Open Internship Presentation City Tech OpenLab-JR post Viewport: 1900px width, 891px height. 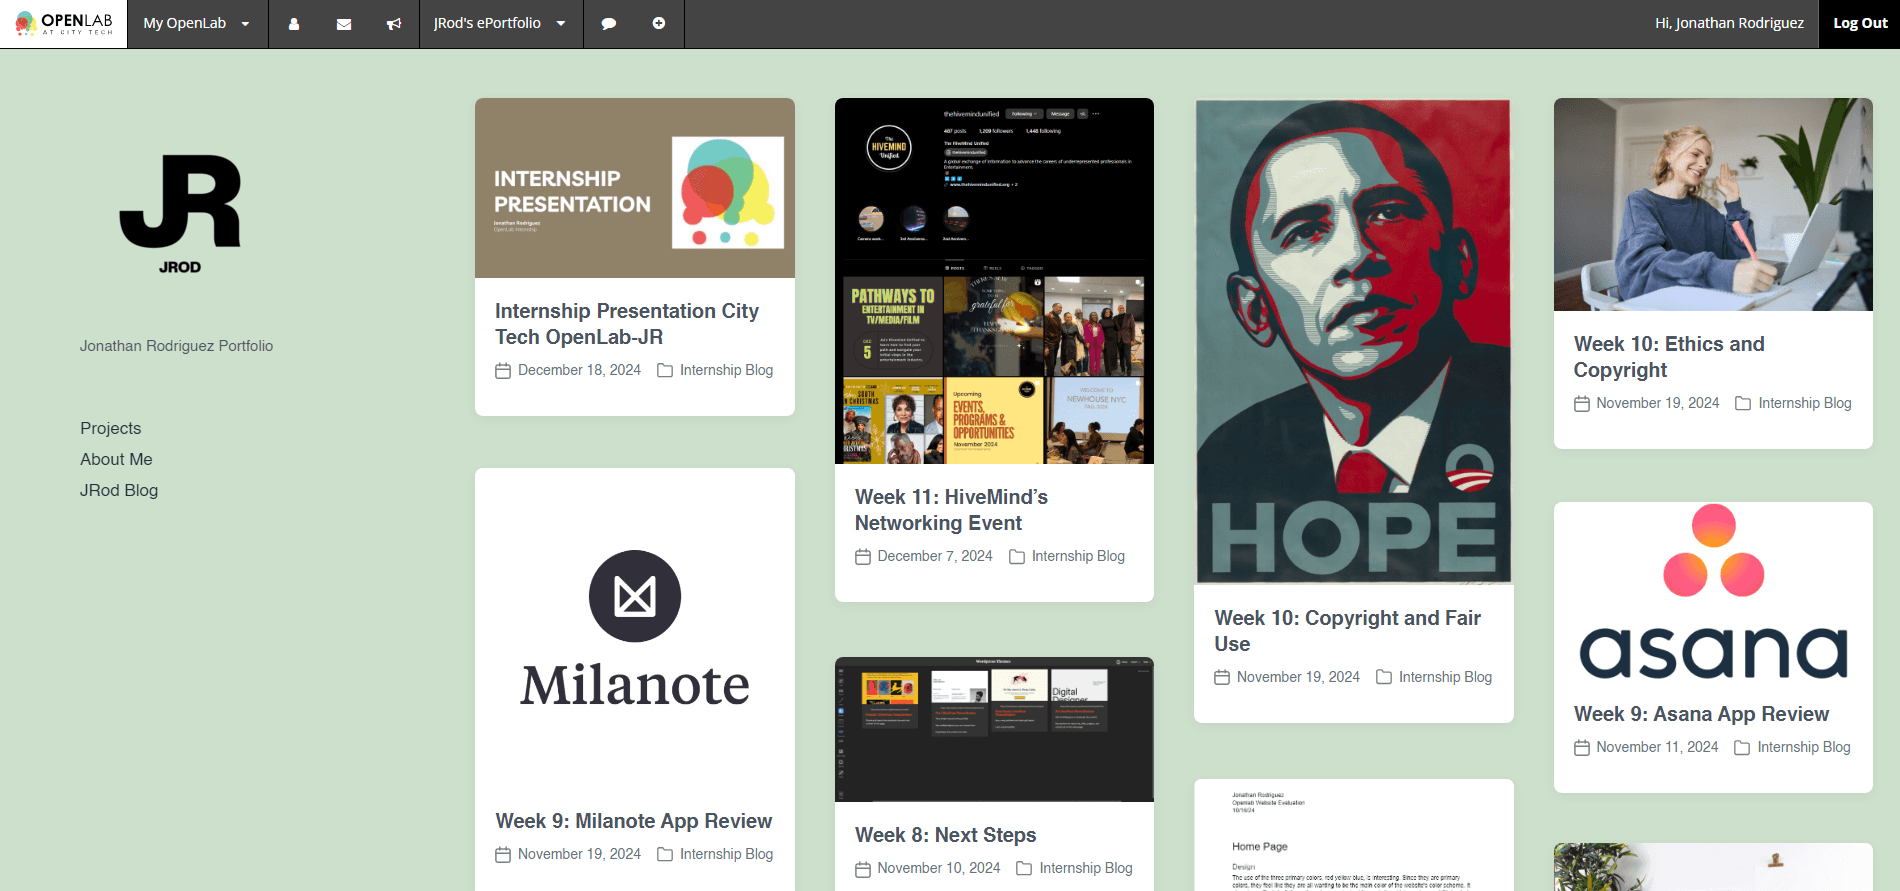627,324
